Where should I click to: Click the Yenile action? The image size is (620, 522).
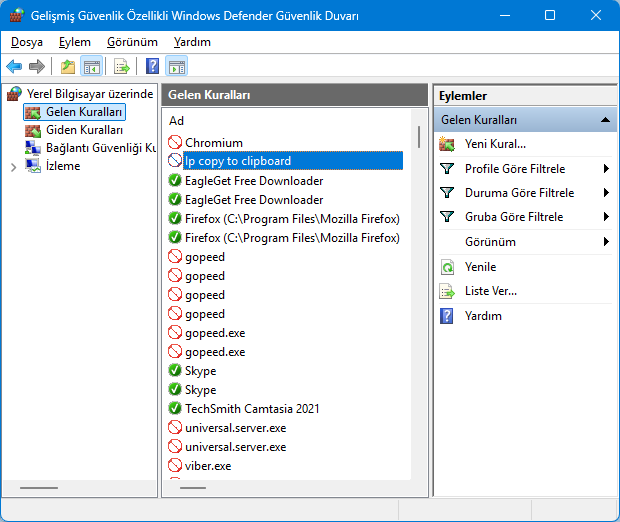point(480,267)
